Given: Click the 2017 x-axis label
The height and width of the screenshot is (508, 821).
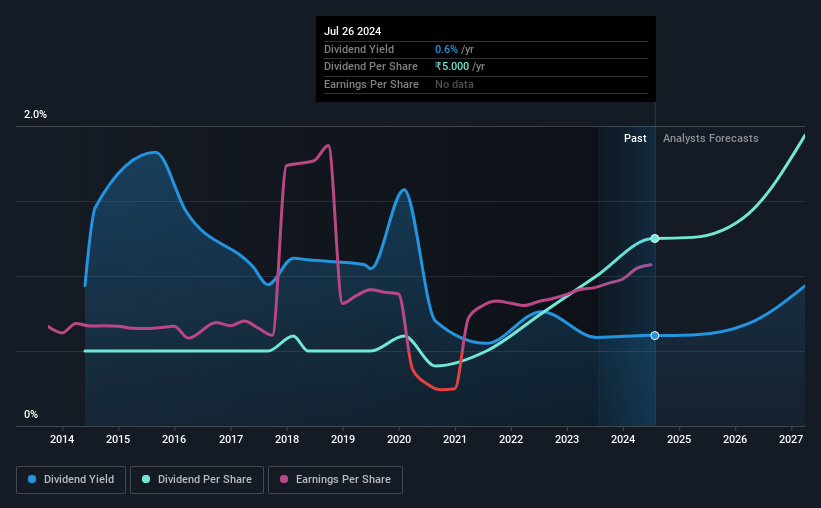Looking at the screenshot, I should [230, 439].
